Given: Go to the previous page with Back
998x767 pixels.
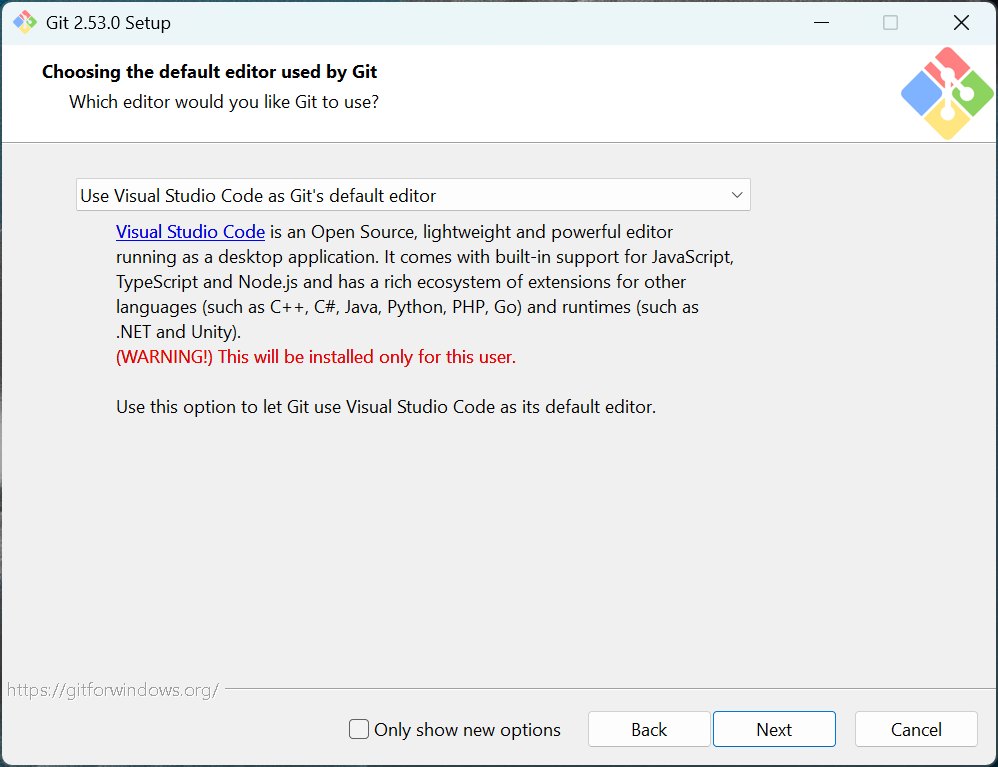Looking at the screenshot, I should (649, 729).
